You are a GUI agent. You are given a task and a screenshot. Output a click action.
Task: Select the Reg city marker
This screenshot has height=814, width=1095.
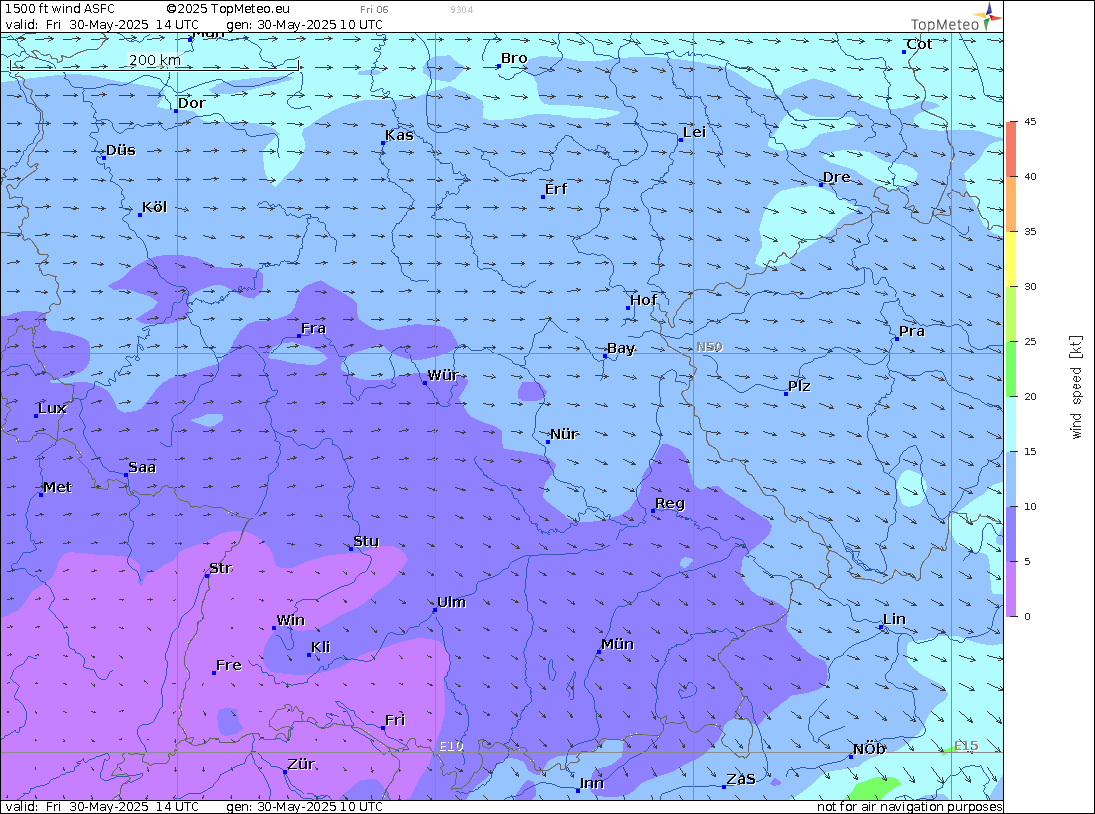pyautogui.click(x=653, y=512)
